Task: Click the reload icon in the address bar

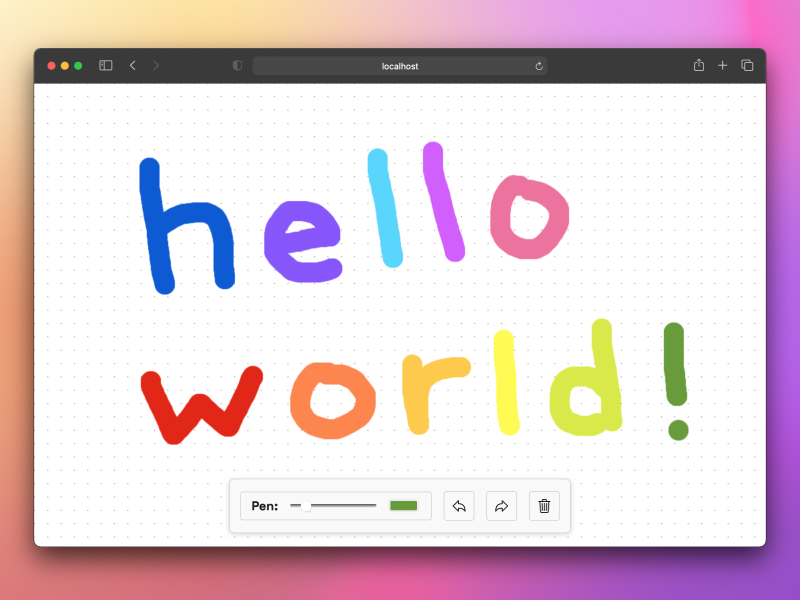Action: pos(538,66)
